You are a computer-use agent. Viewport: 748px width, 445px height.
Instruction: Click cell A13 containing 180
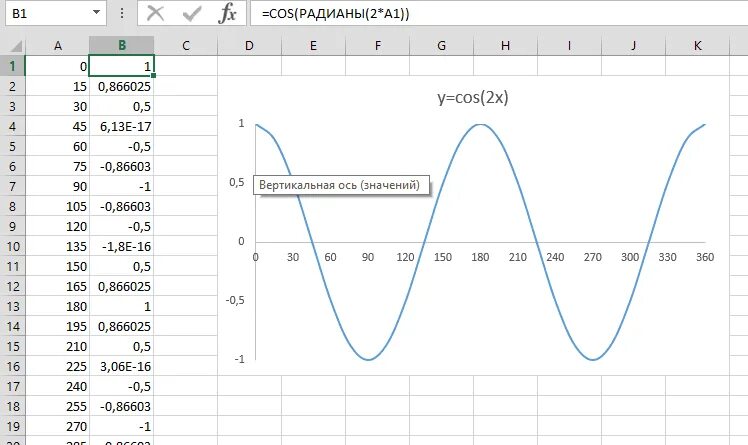tap(57, 306)
